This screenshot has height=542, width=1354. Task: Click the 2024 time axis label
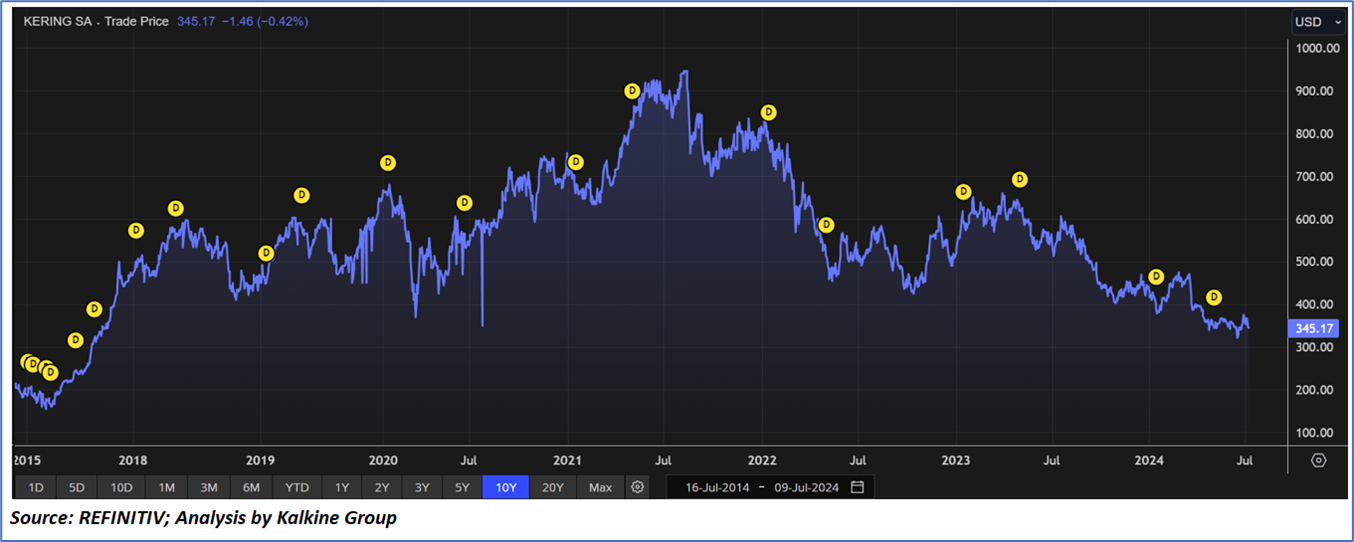(1149, 460)
